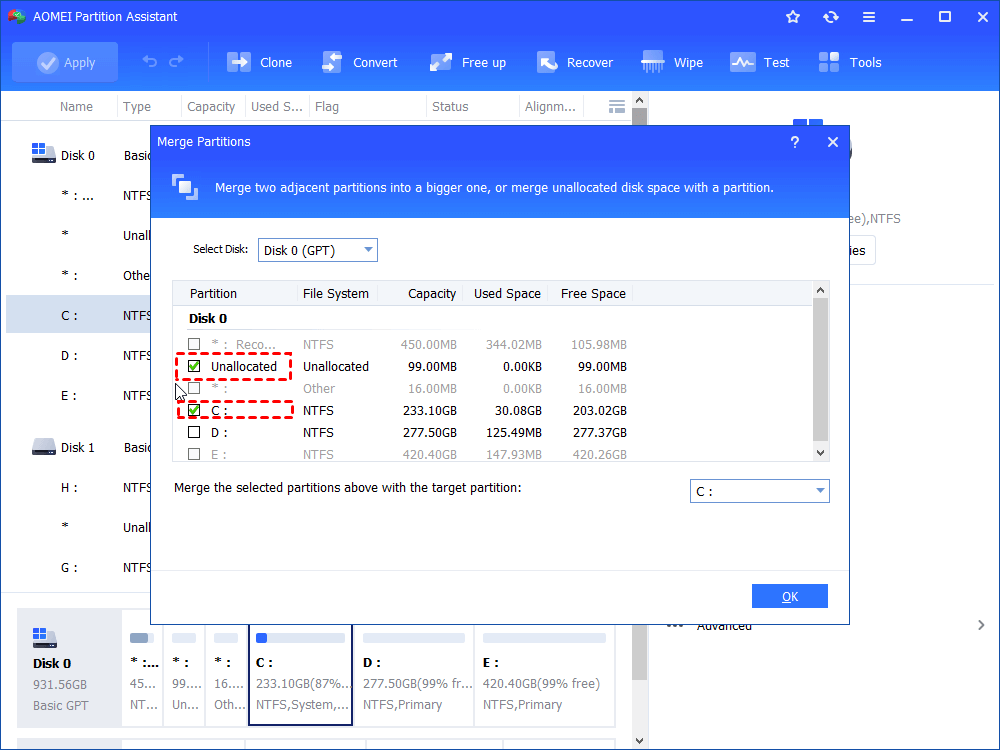Uncheck the C: partition checkbox
This screenshot has height=750, width=1000.
(x=194, y=410)
